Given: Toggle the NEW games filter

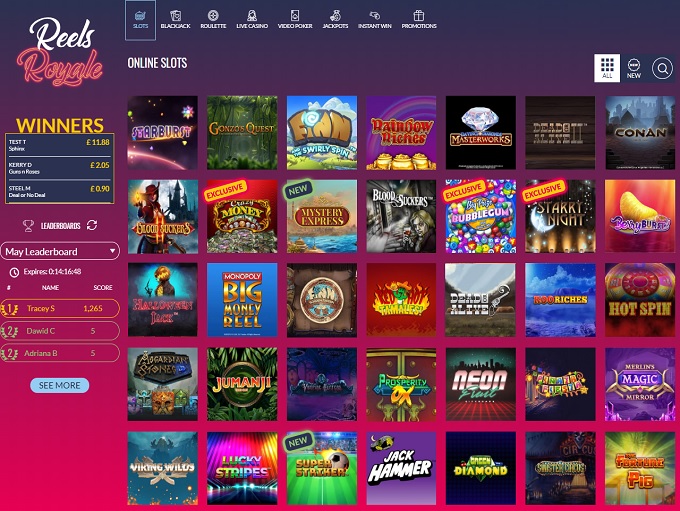Looking at the screenshot, I should (x=634, y=68).
